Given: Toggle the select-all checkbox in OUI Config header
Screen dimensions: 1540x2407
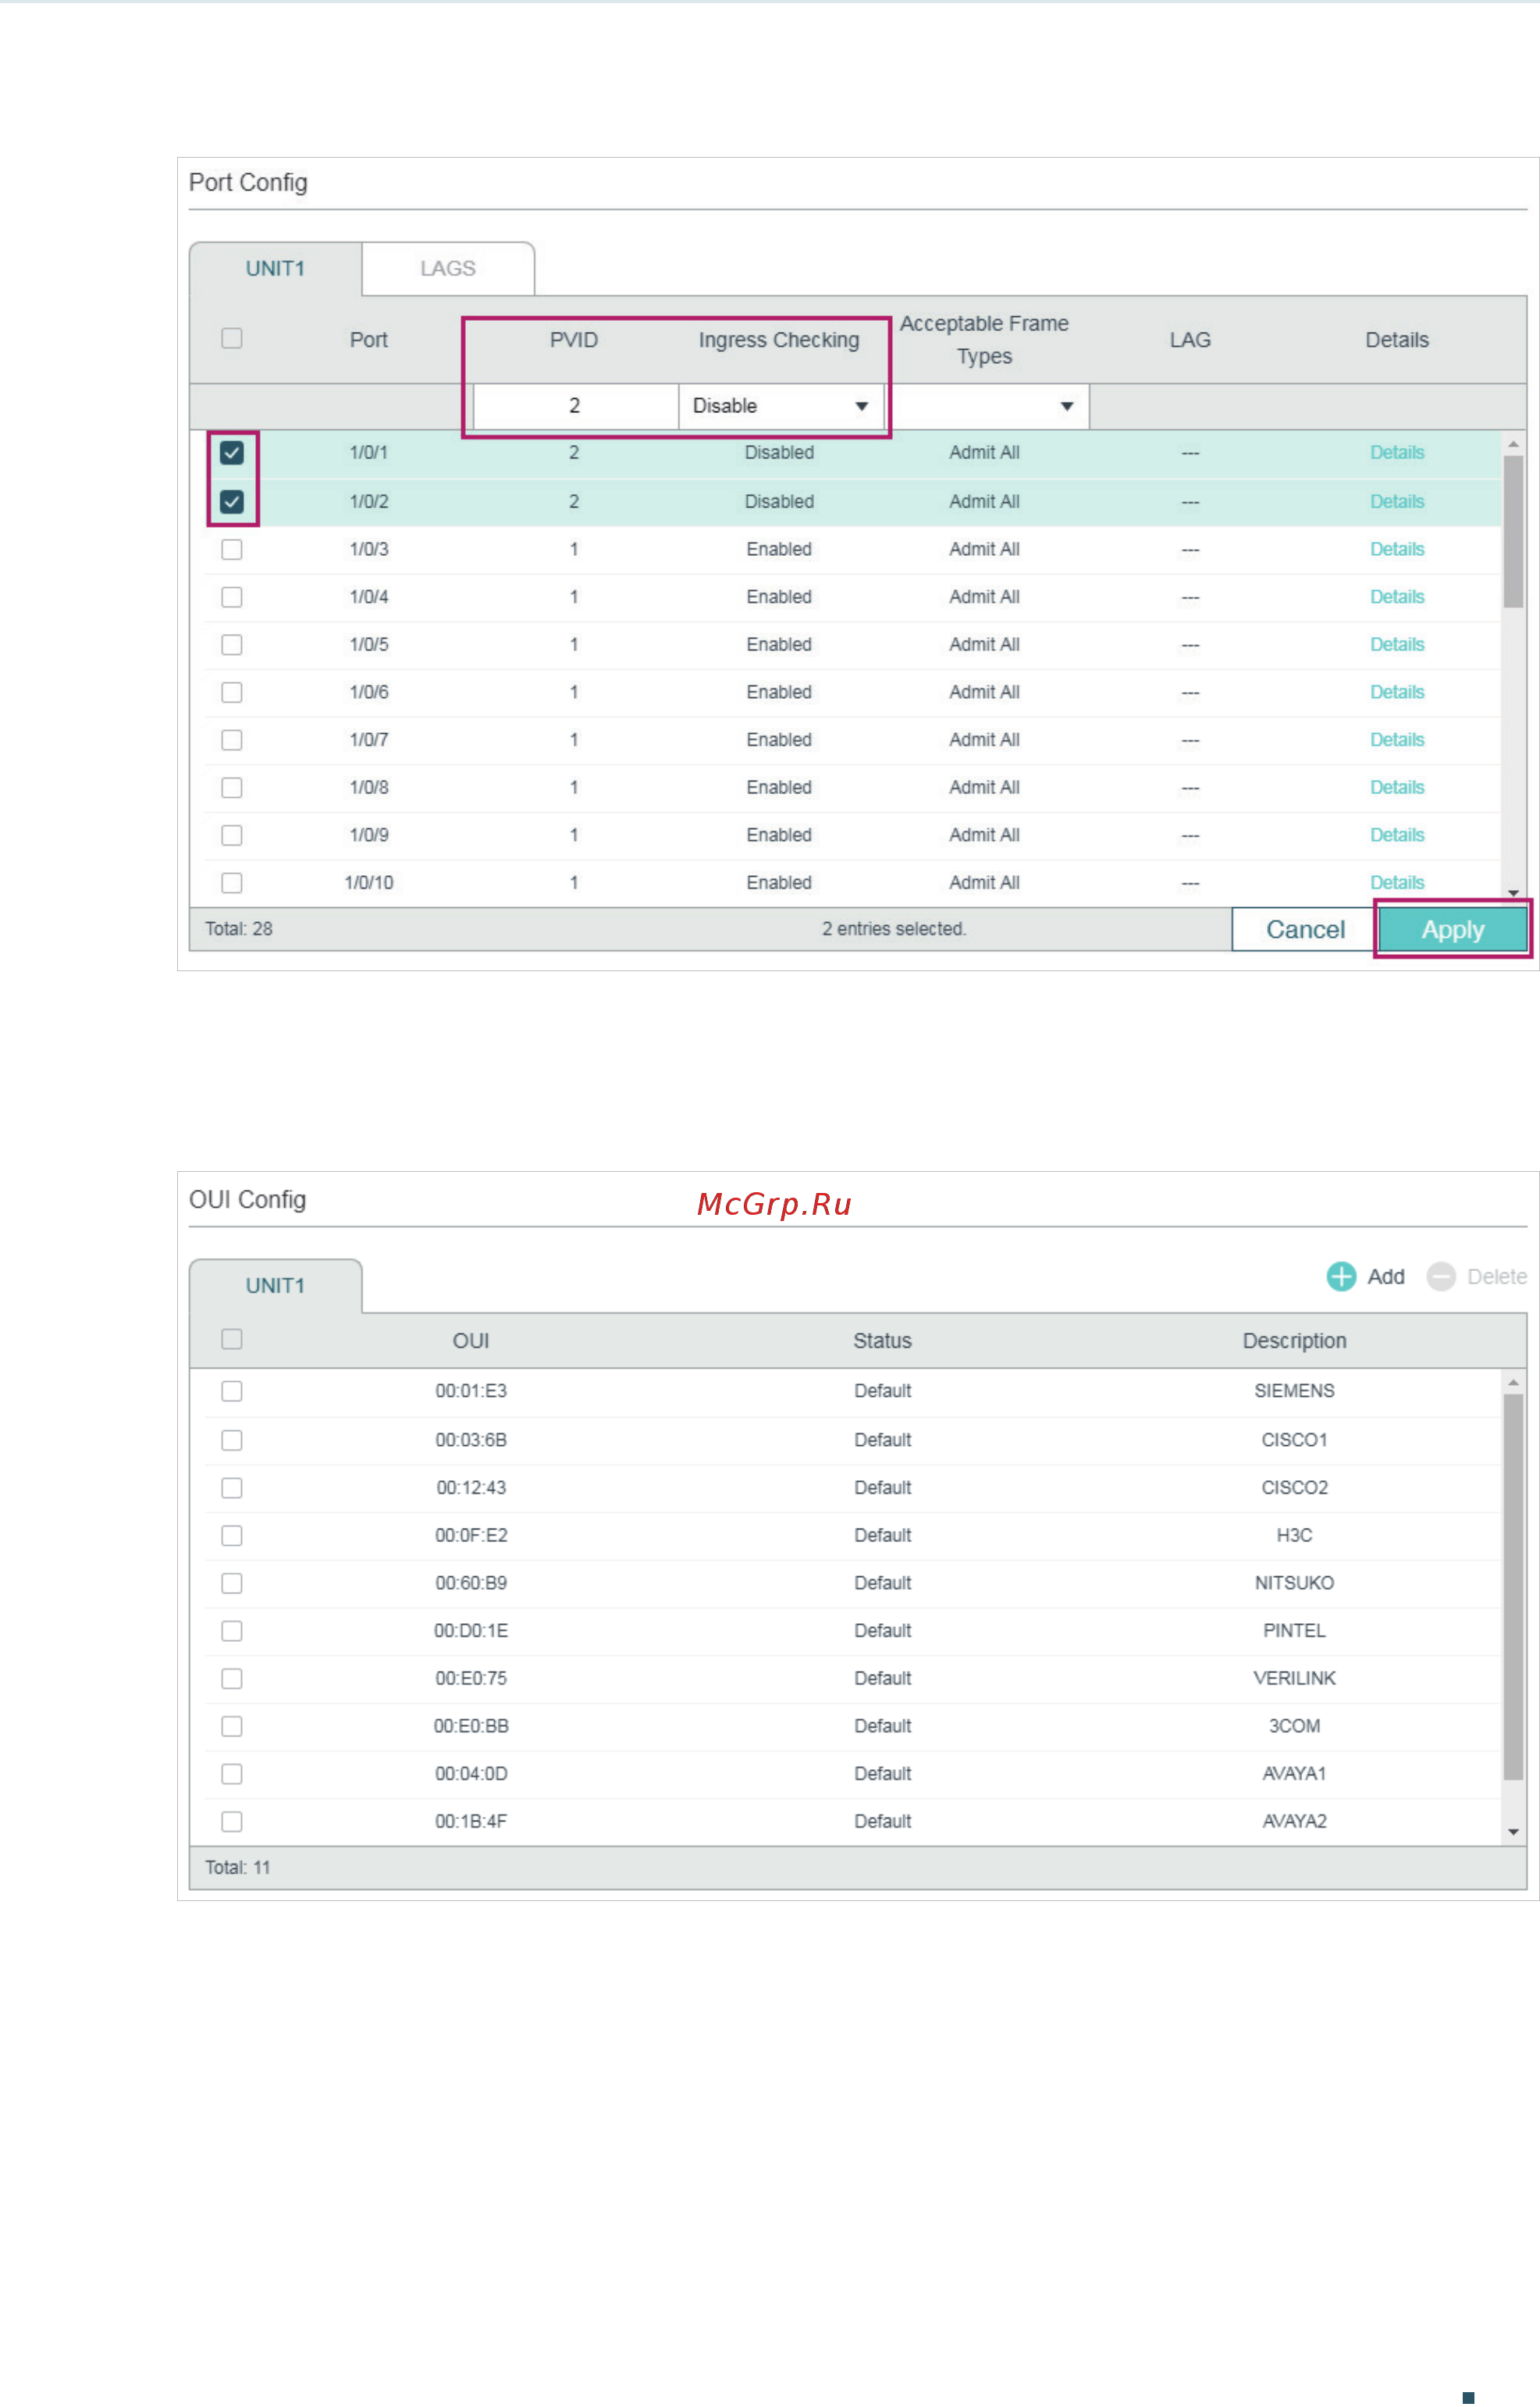Looking at the screenshot, I should click(x=232, y=1340).
